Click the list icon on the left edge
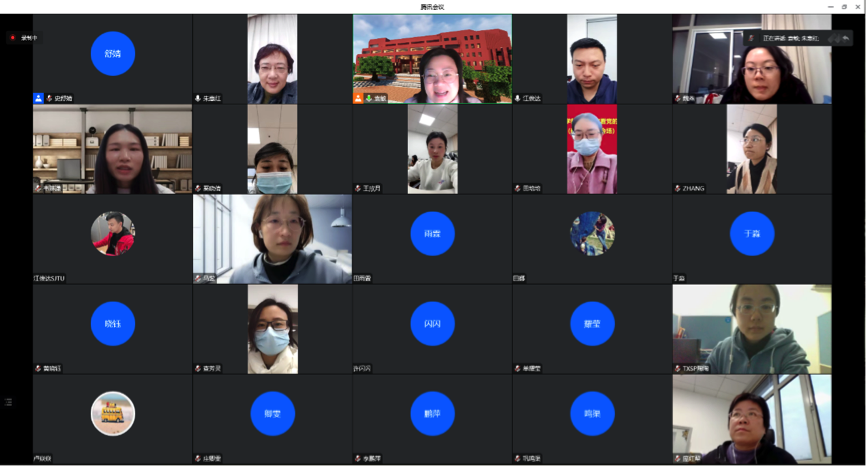This screenshot has width=866, height=466. click(x=9, y=401)
